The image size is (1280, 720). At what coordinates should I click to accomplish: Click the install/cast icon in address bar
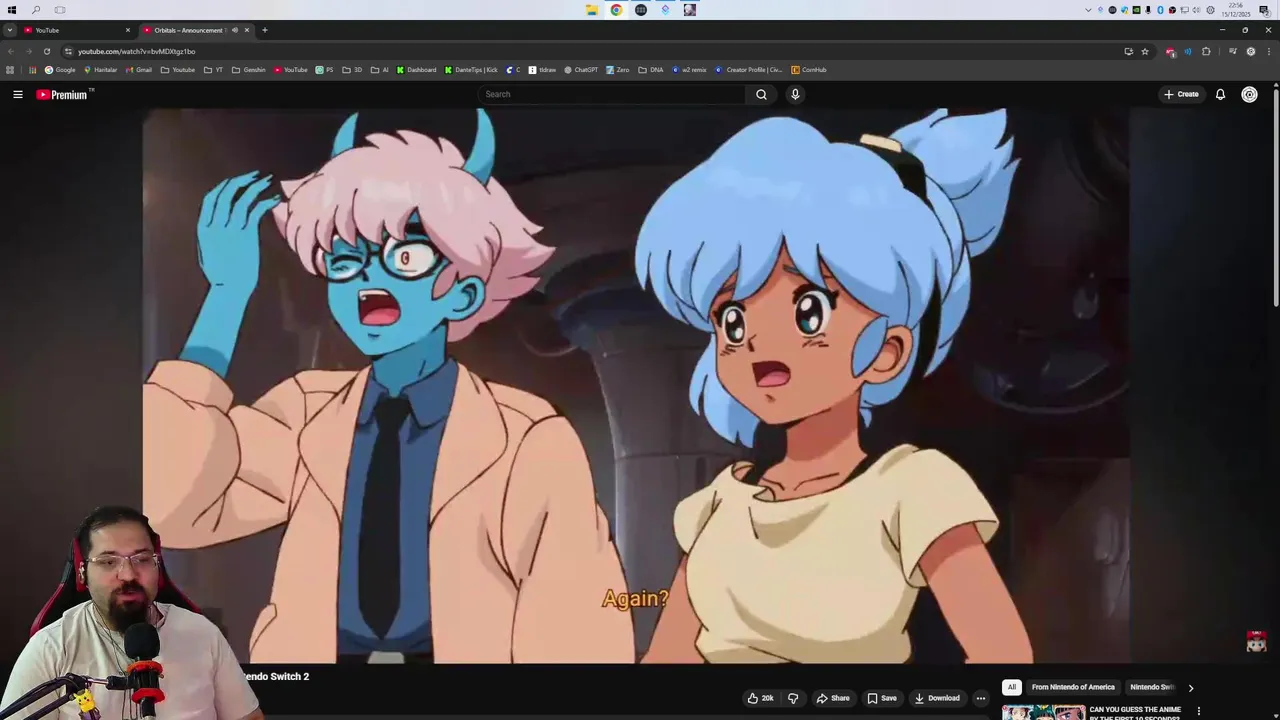coord(1129,51)
